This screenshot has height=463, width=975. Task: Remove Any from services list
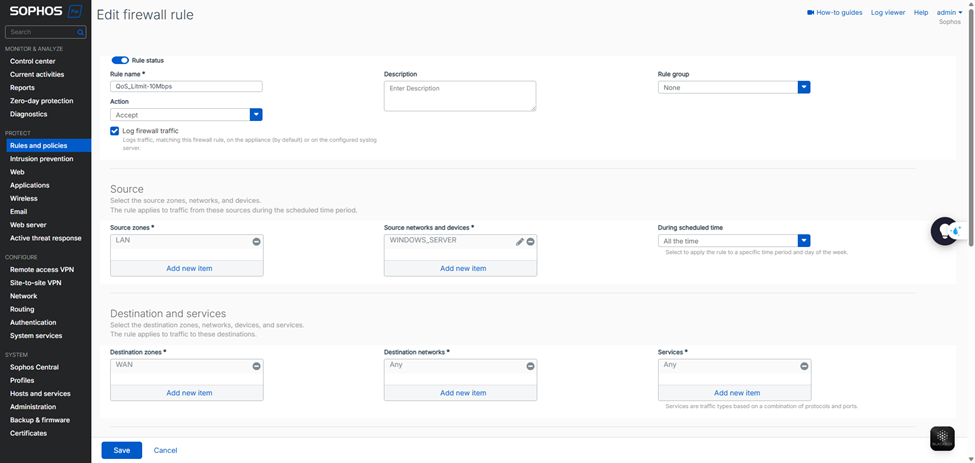pyautogui.click(x=804, y=366)
